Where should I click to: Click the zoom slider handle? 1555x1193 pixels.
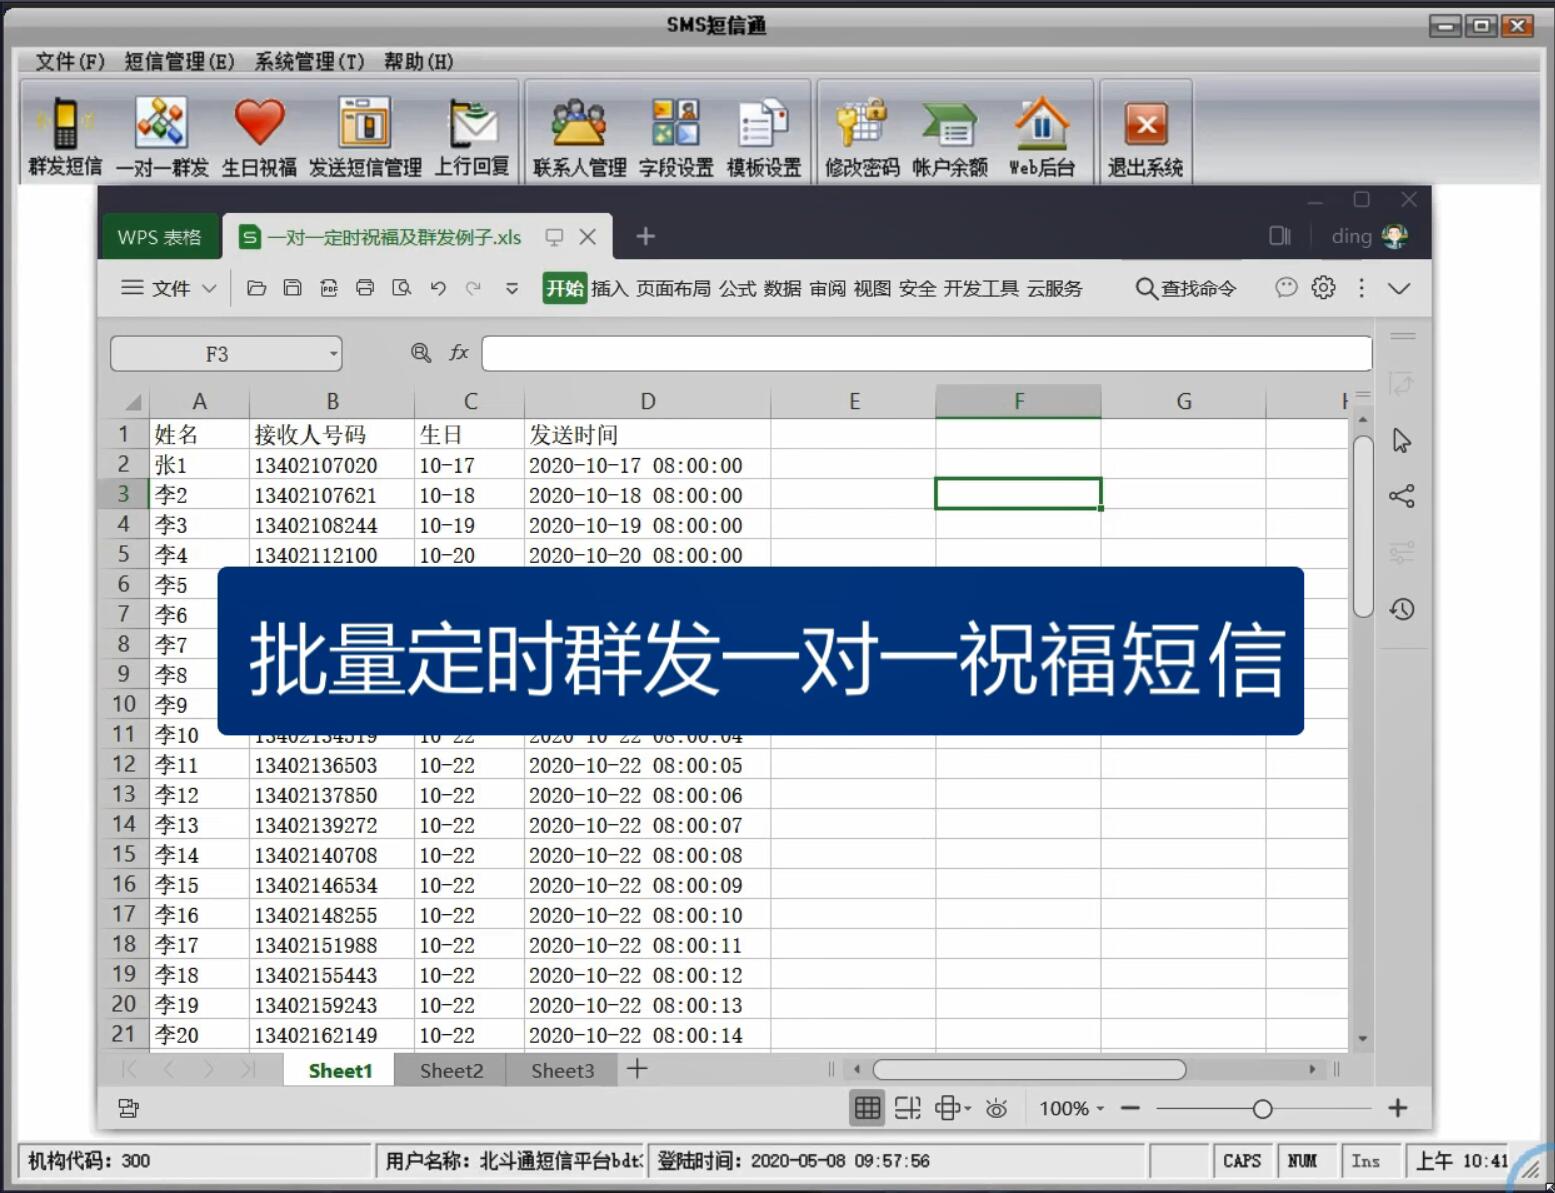[x=1262, y=1109]
